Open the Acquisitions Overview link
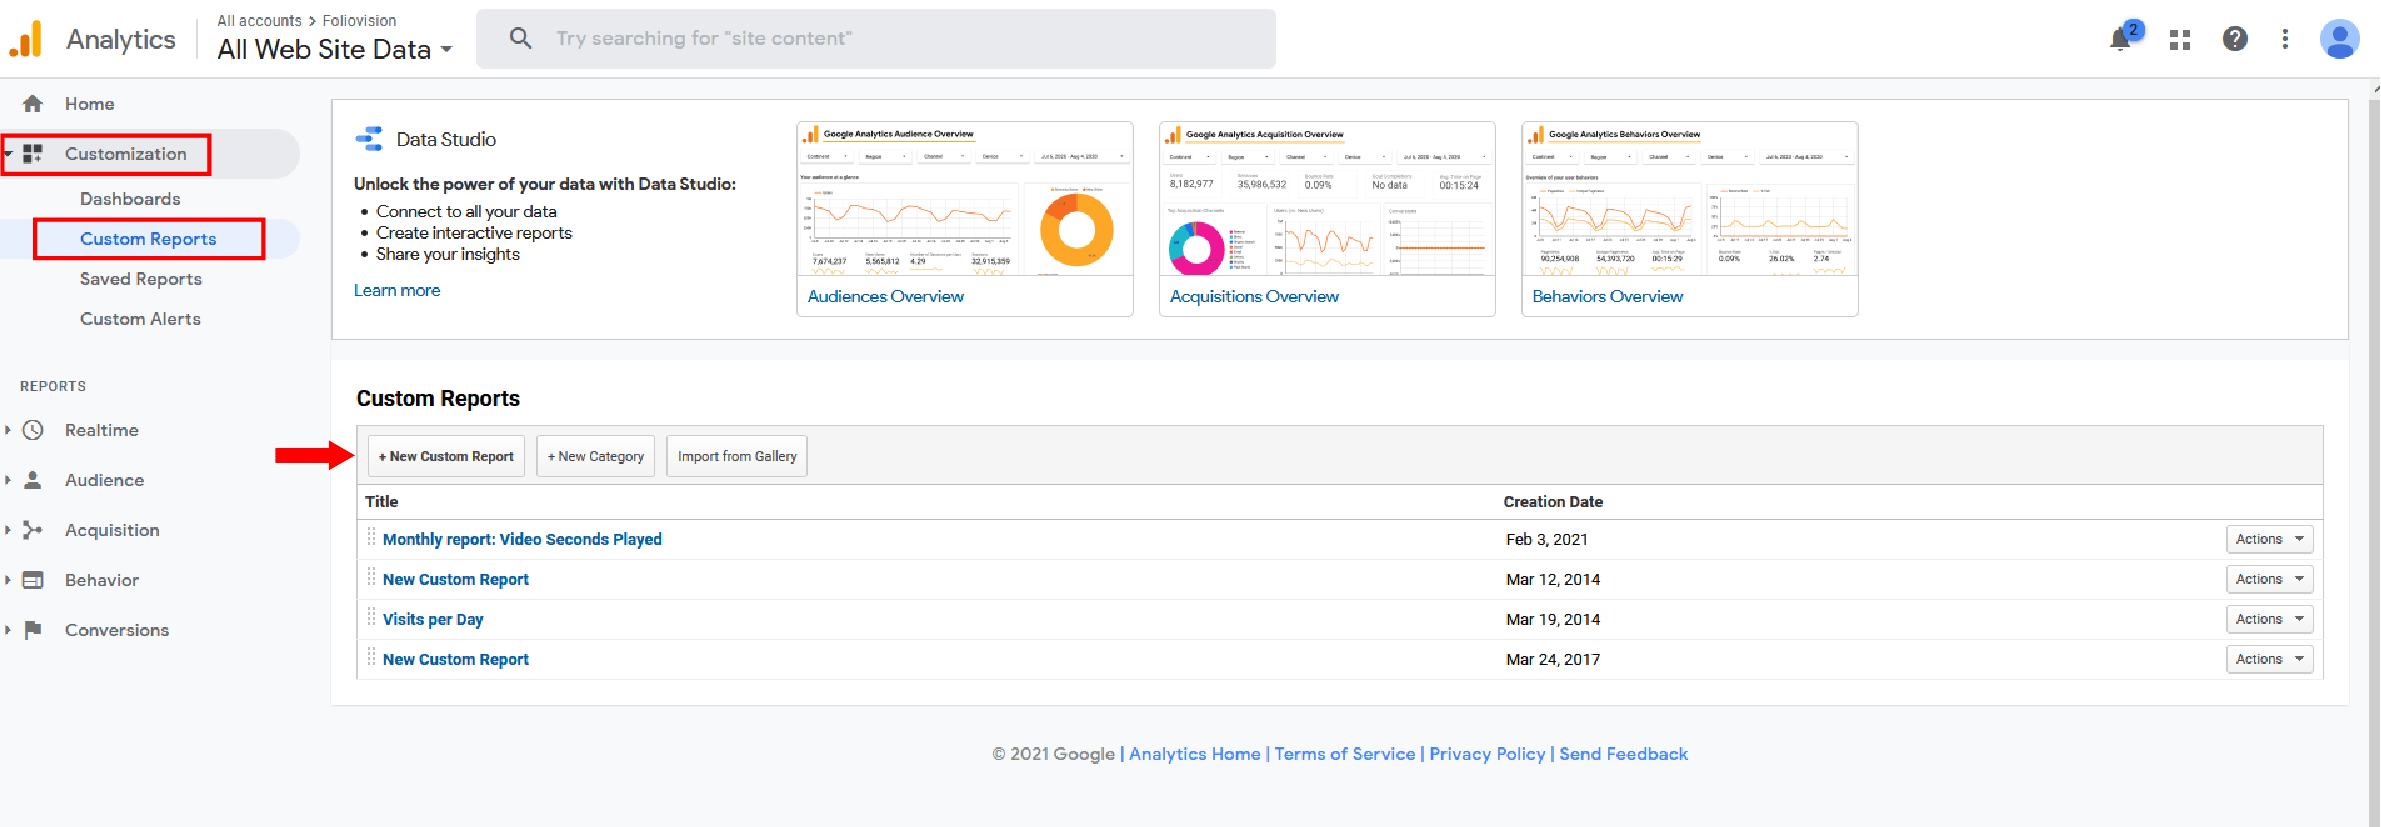Screen dimensions: 2381x827 1254,296
